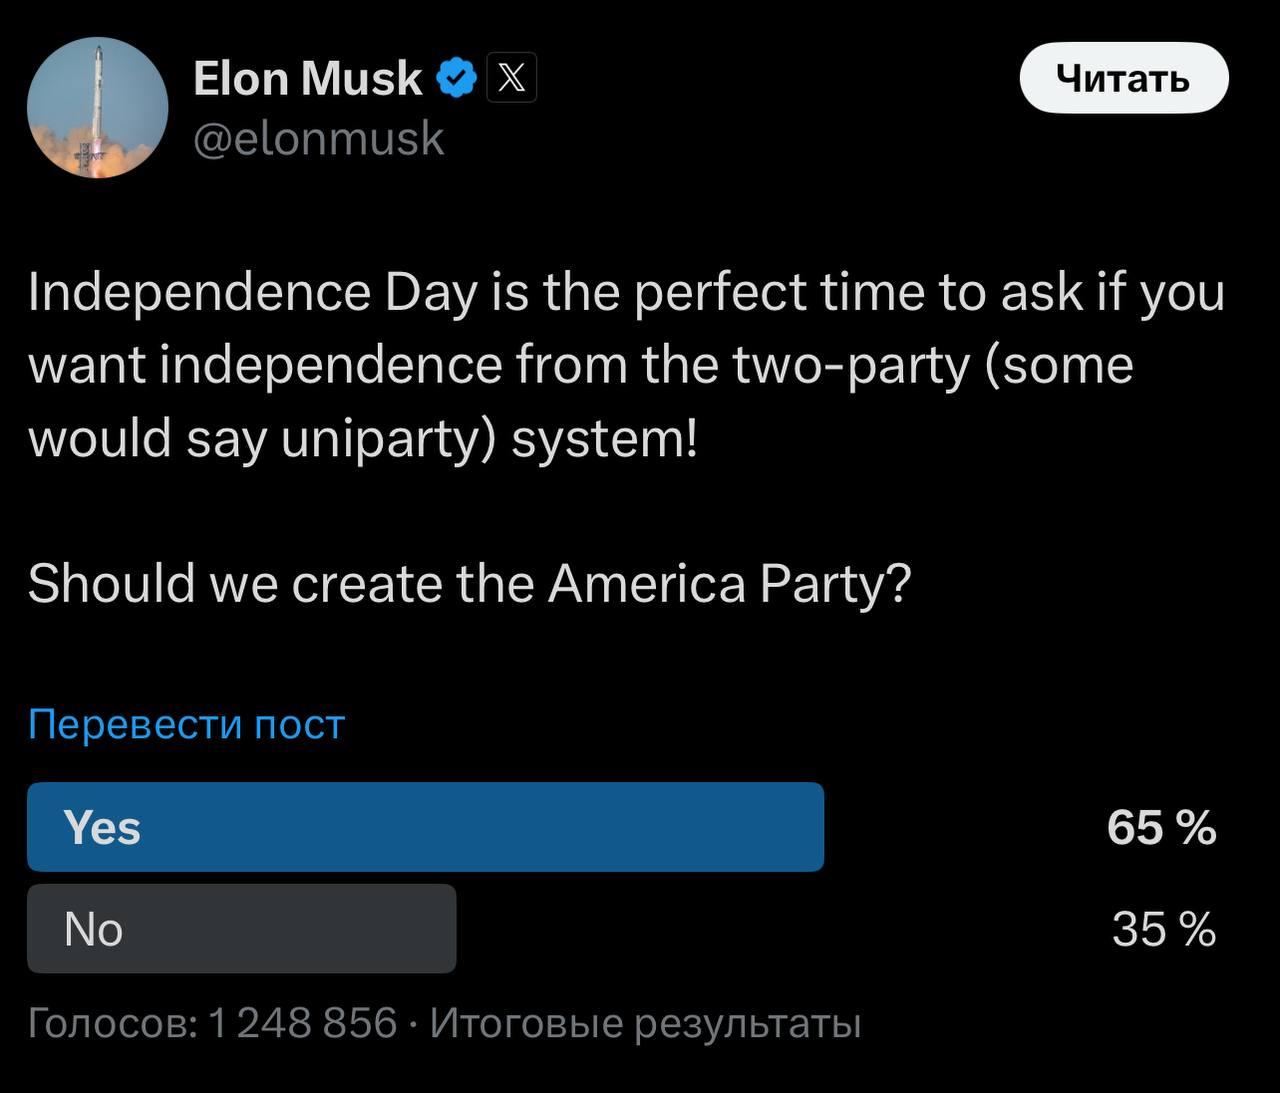Click the "65 %" result percentage
The width and height of the screenshot is (1280, 1093).
coord(1161,828)
